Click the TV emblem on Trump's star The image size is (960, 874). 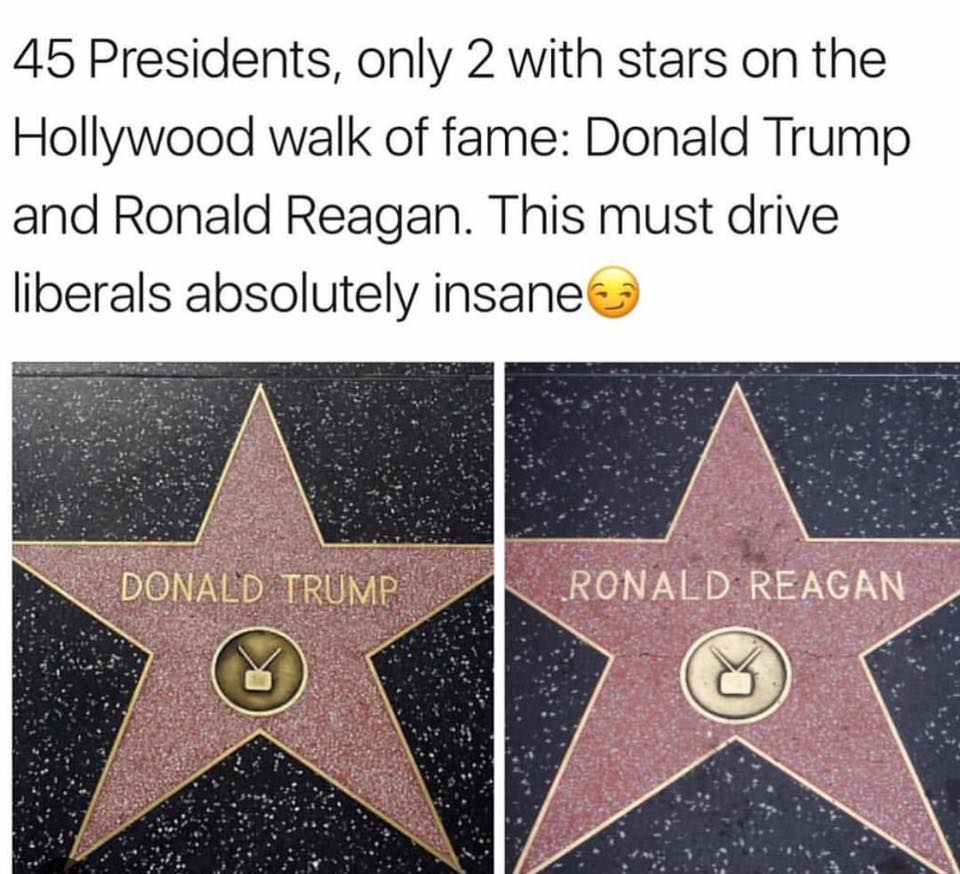pos(260,671)
